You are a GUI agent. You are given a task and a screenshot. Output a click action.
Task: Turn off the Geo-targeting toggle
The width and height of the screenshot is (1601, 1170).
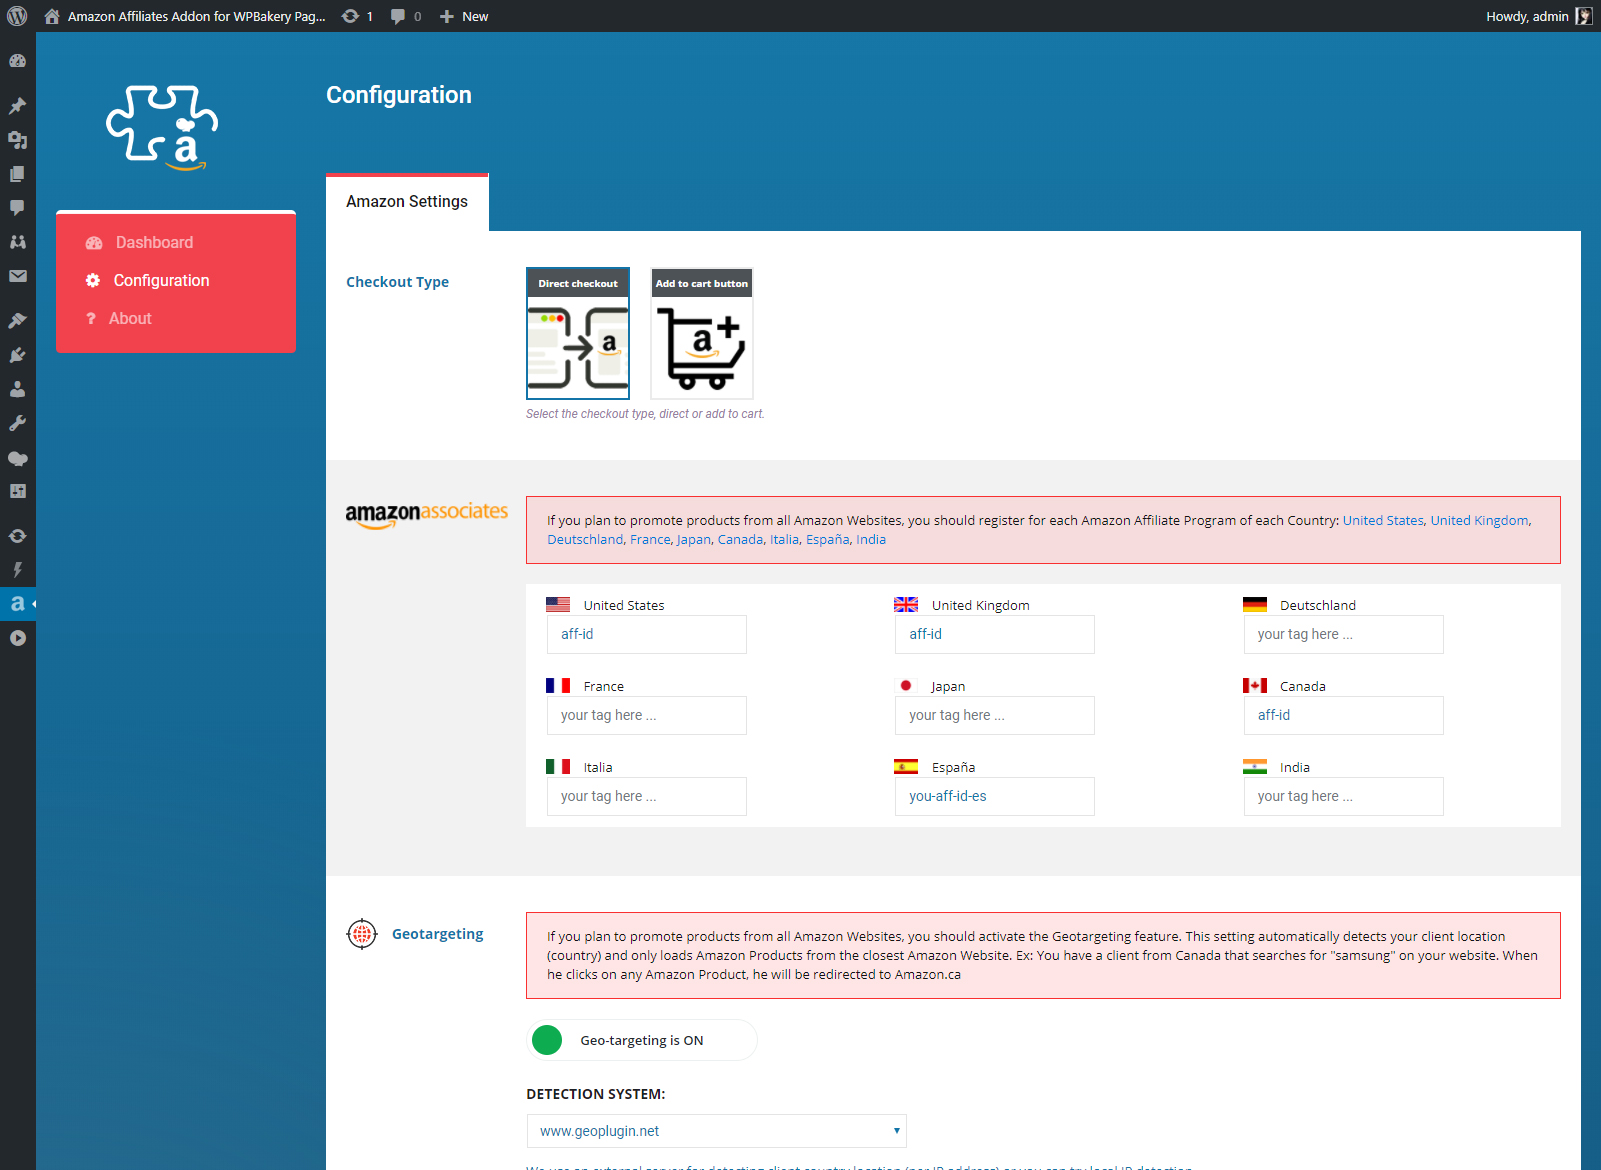point(642,1040)
